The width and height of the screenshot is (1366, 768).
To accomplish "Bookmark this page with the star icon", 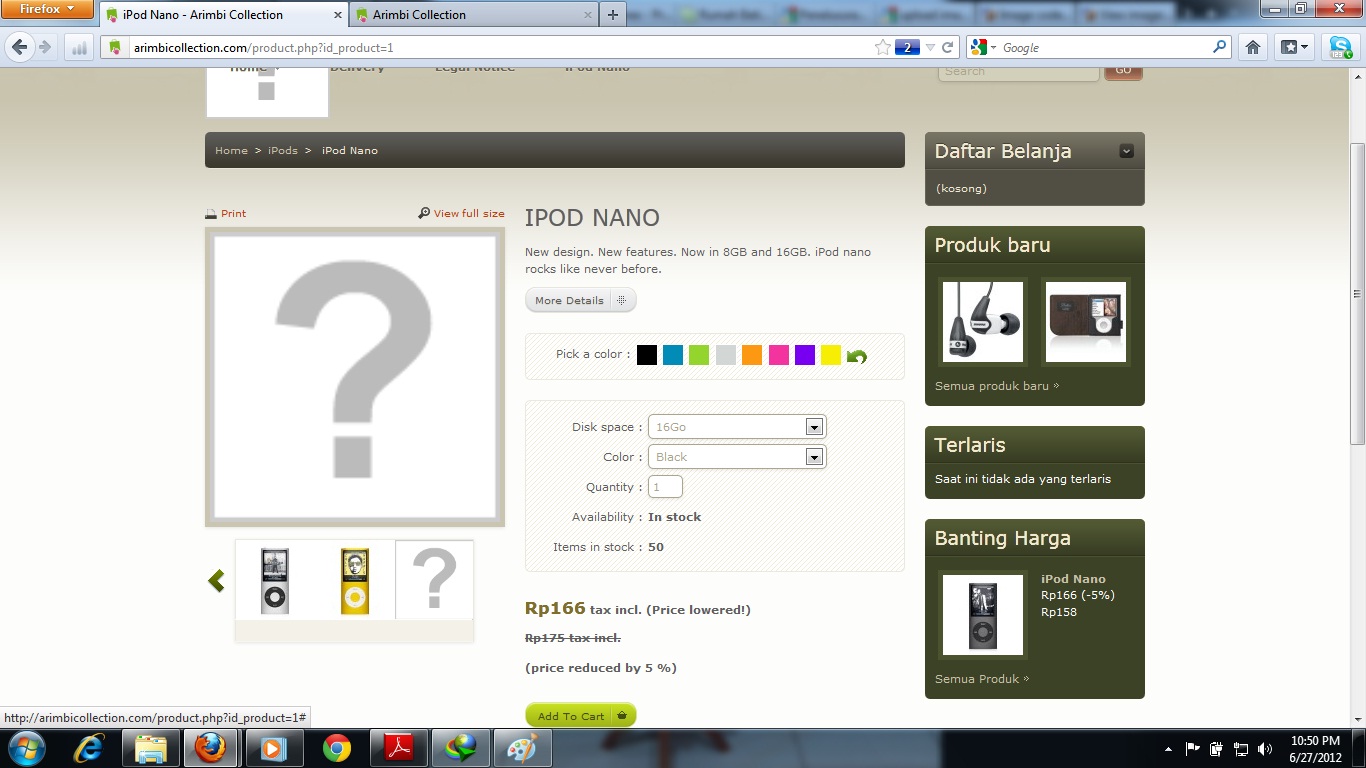I will [883, 47].
